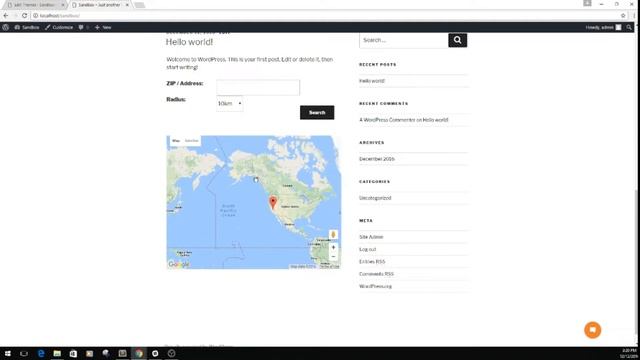640x360 pixels.
Task: Bookmark this page with the star icon
Action: (623, 16)
